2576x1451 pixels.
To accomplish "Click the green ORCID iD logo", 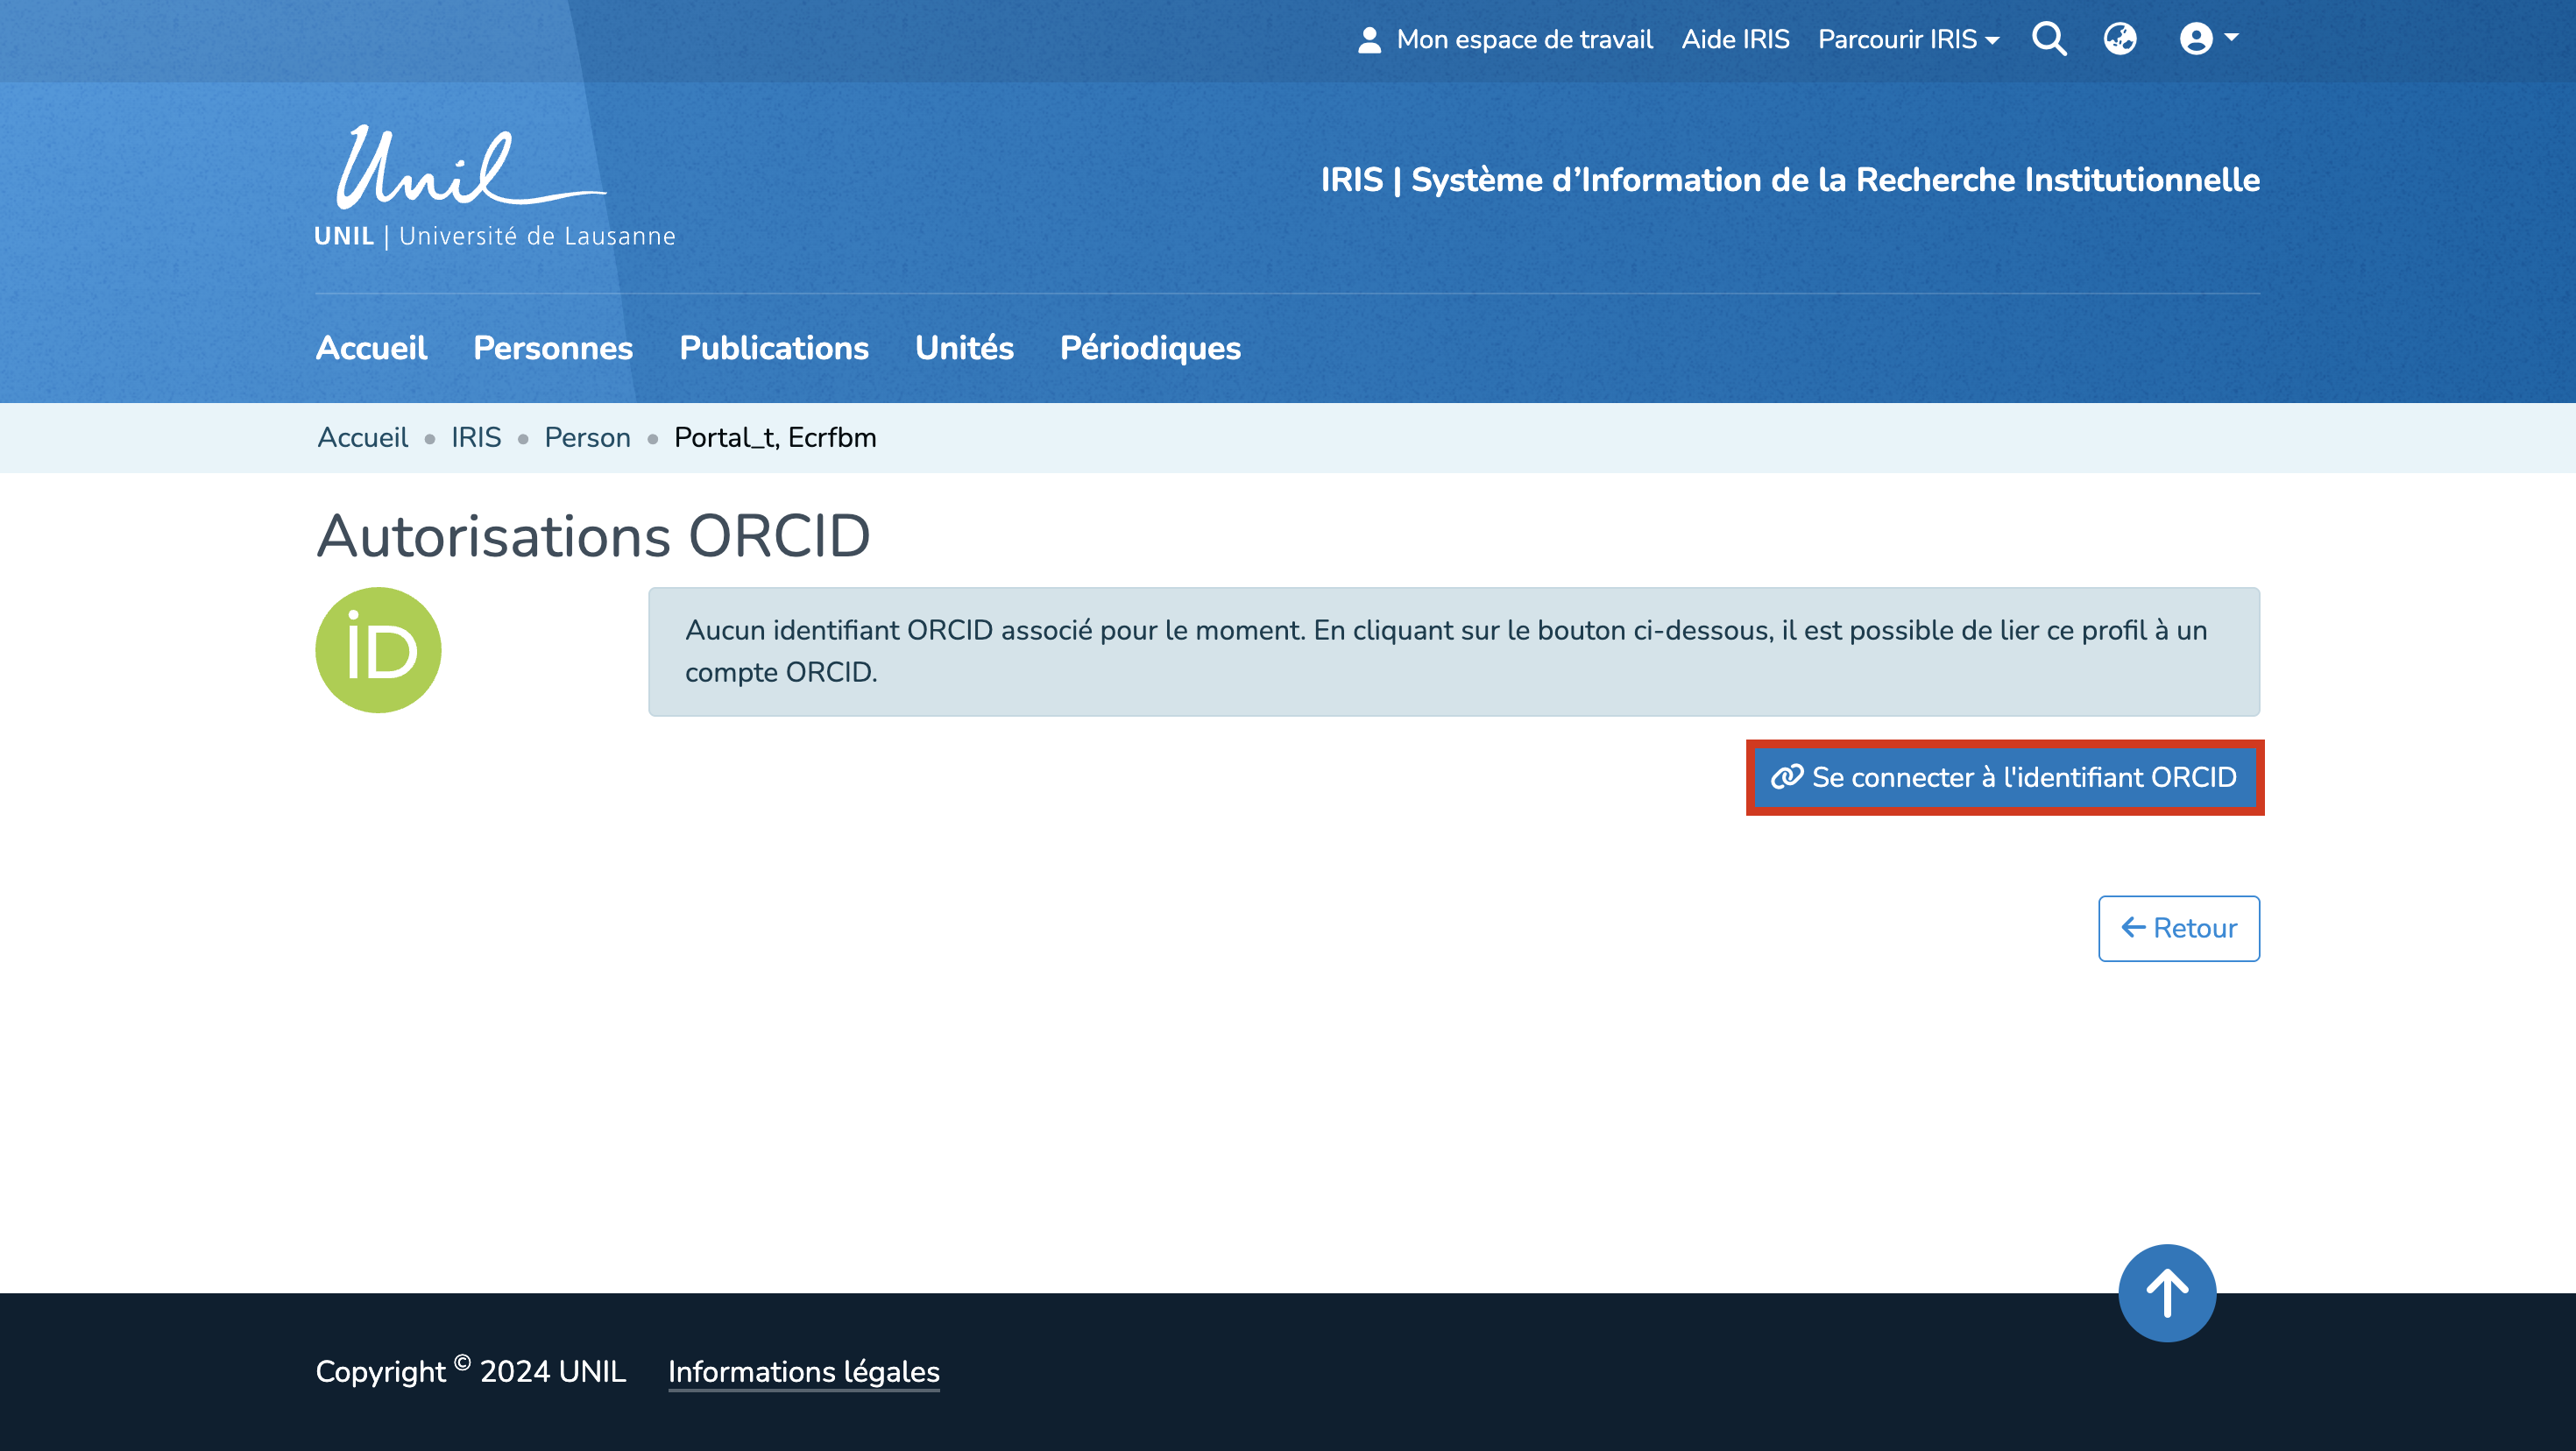I will tap(378, 650).
